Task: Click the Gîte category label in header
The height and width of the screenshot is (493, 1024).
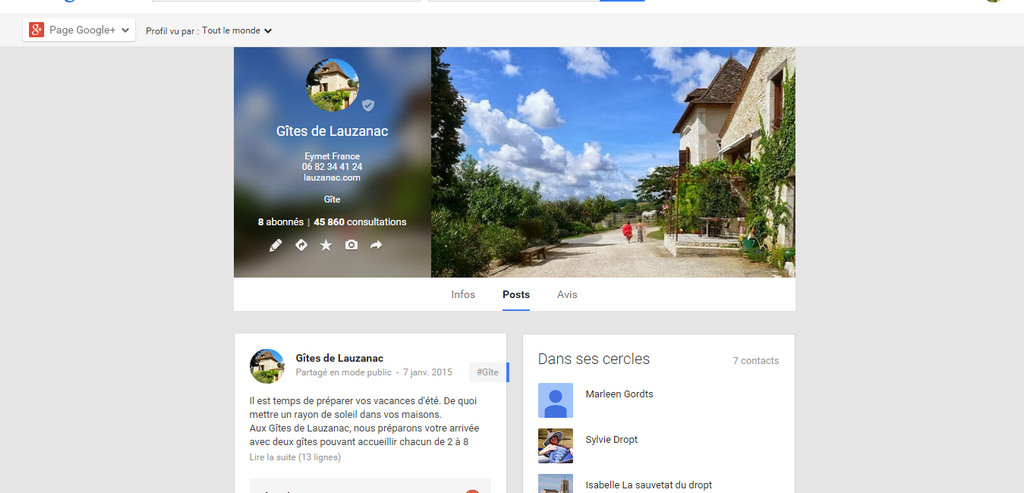Action: [x=332, y=199]
